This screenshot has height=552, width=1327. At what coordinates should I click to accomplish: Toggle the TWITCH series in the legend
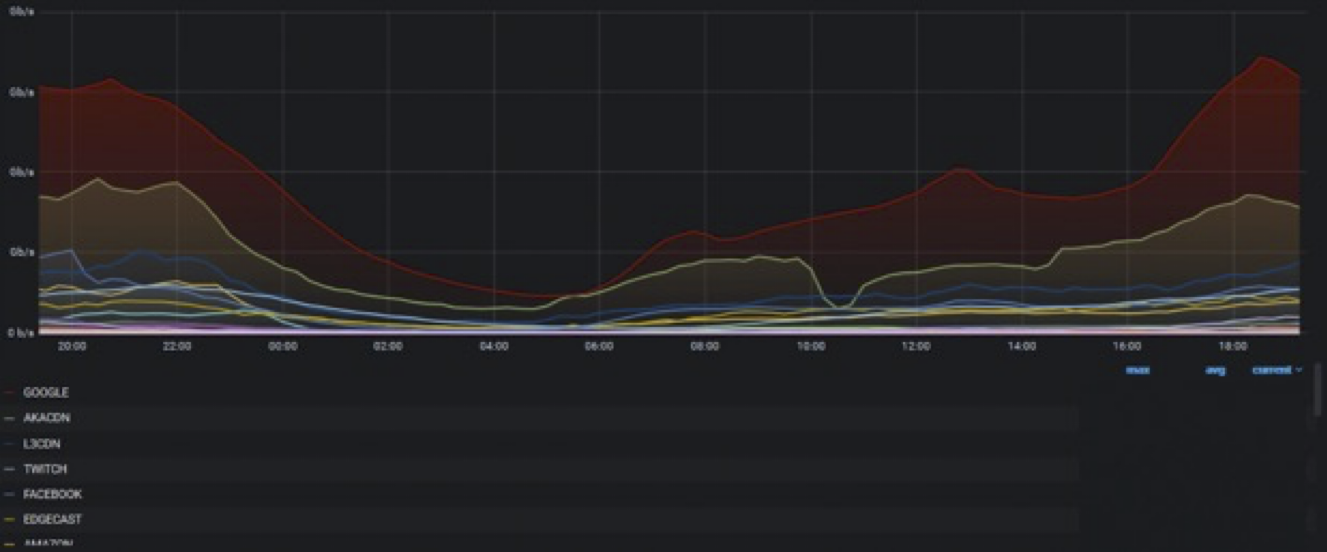point(45,469)
